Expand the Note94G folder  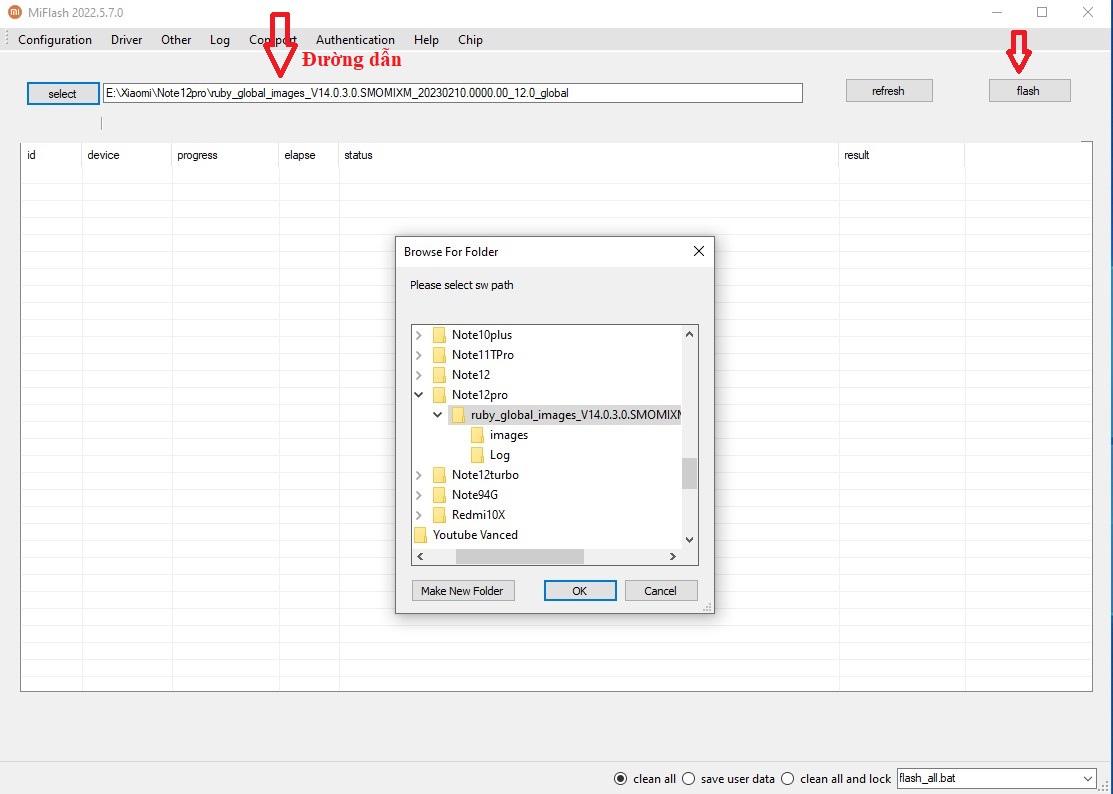pos(419,495)
